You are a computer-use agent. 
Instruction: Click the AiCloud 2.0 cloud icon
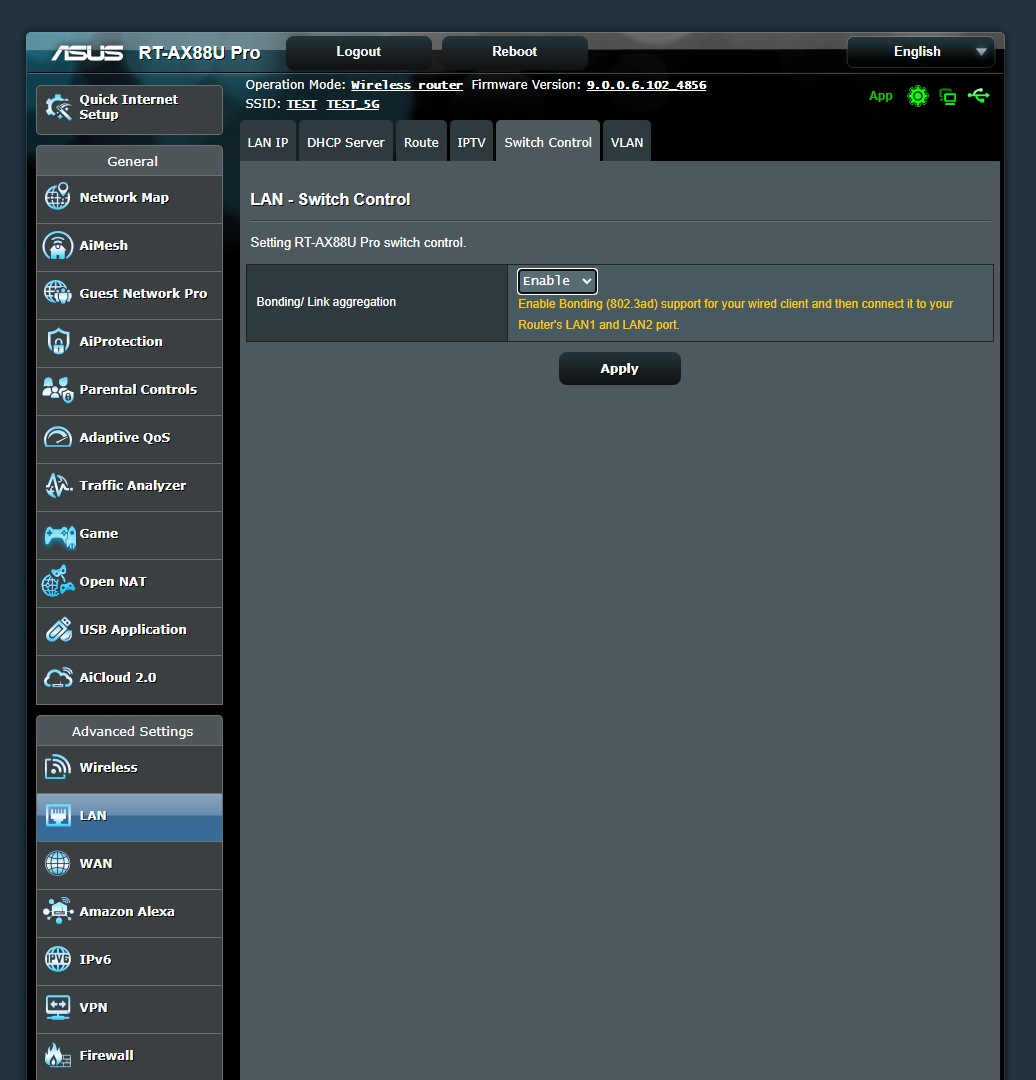click(59, 678)
